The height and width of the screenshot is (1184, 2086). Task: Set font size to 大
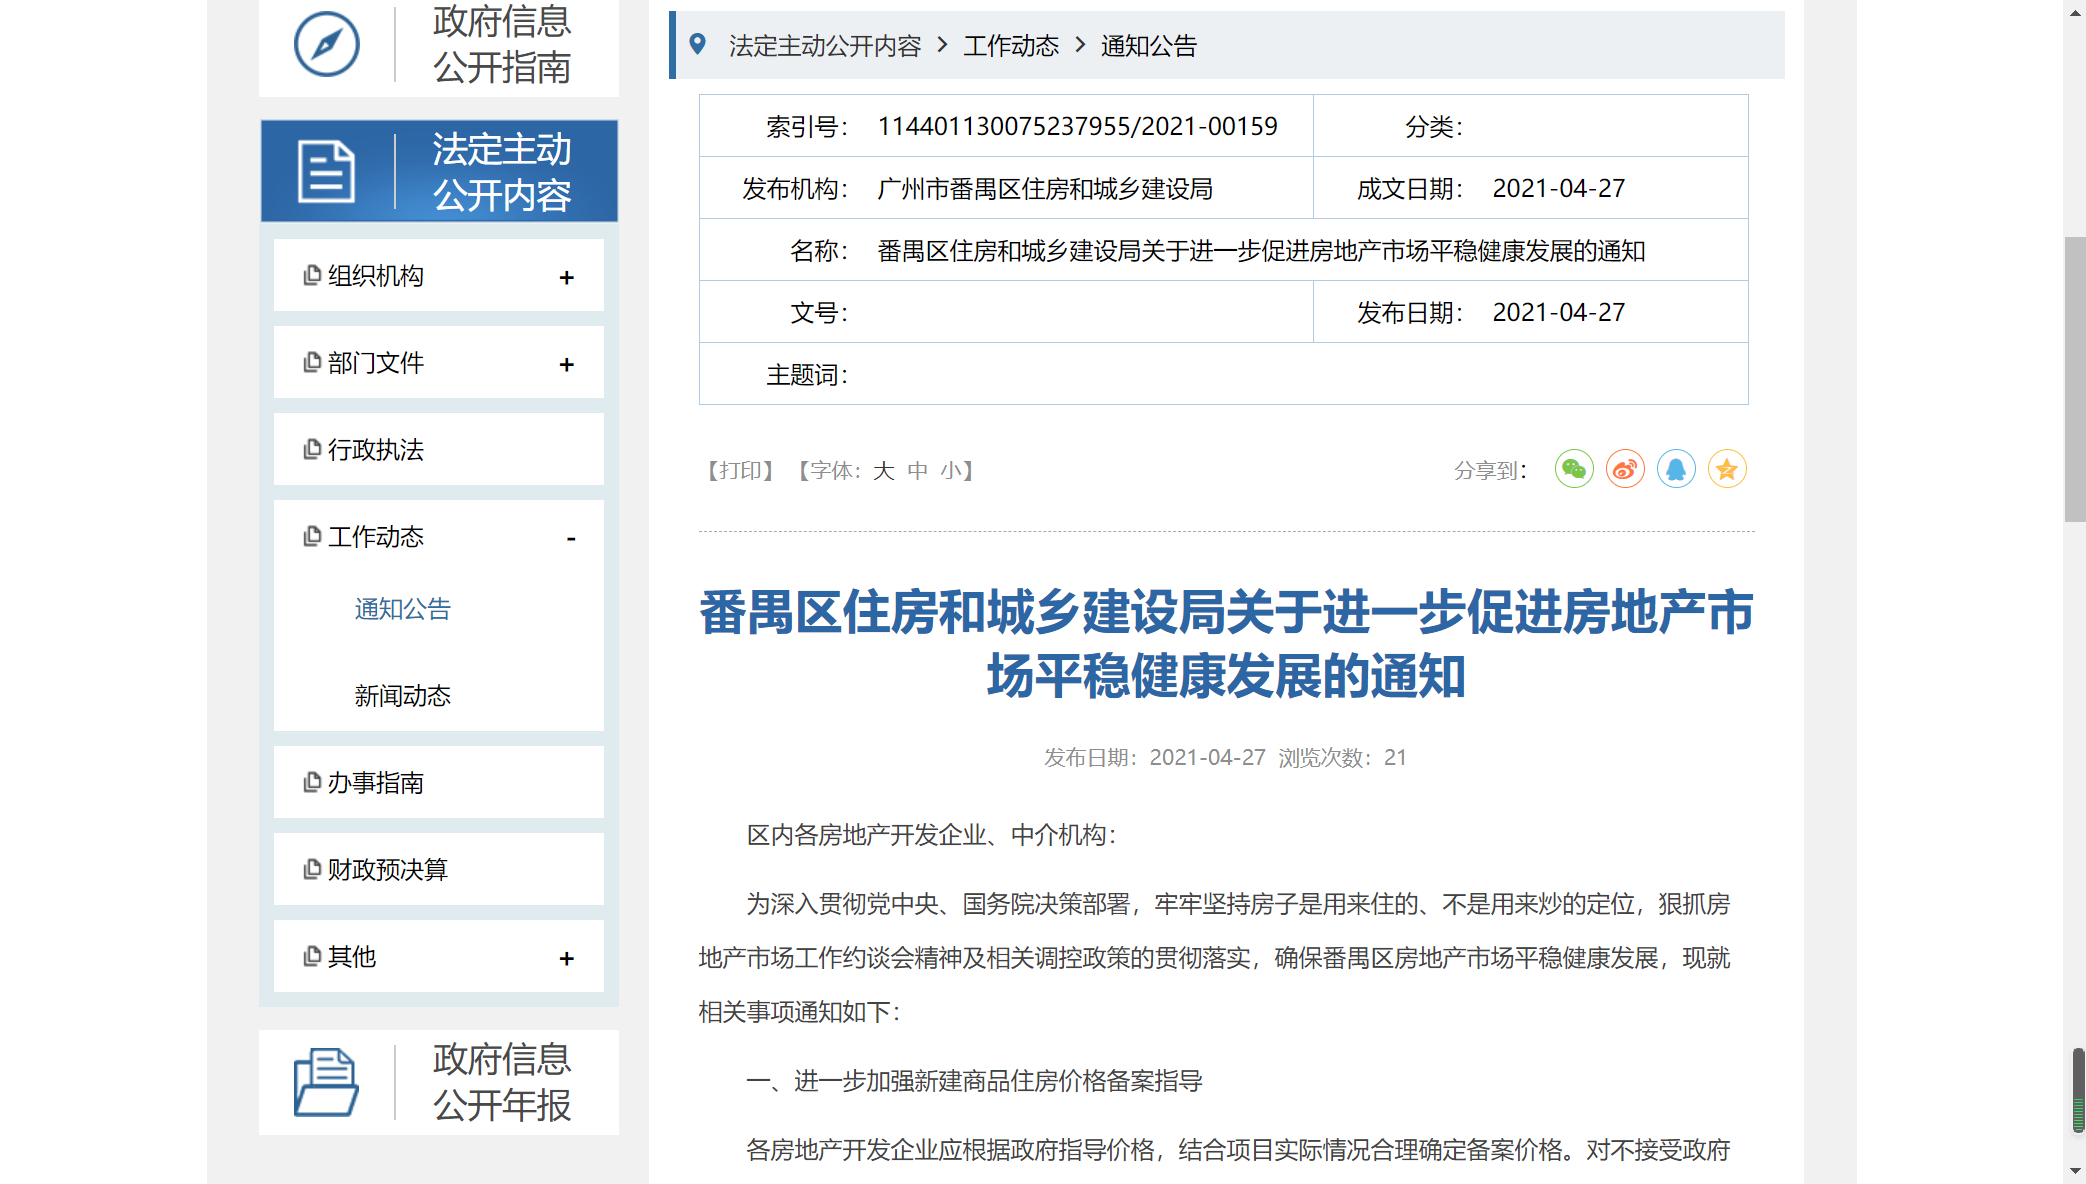tap(883, 470)
